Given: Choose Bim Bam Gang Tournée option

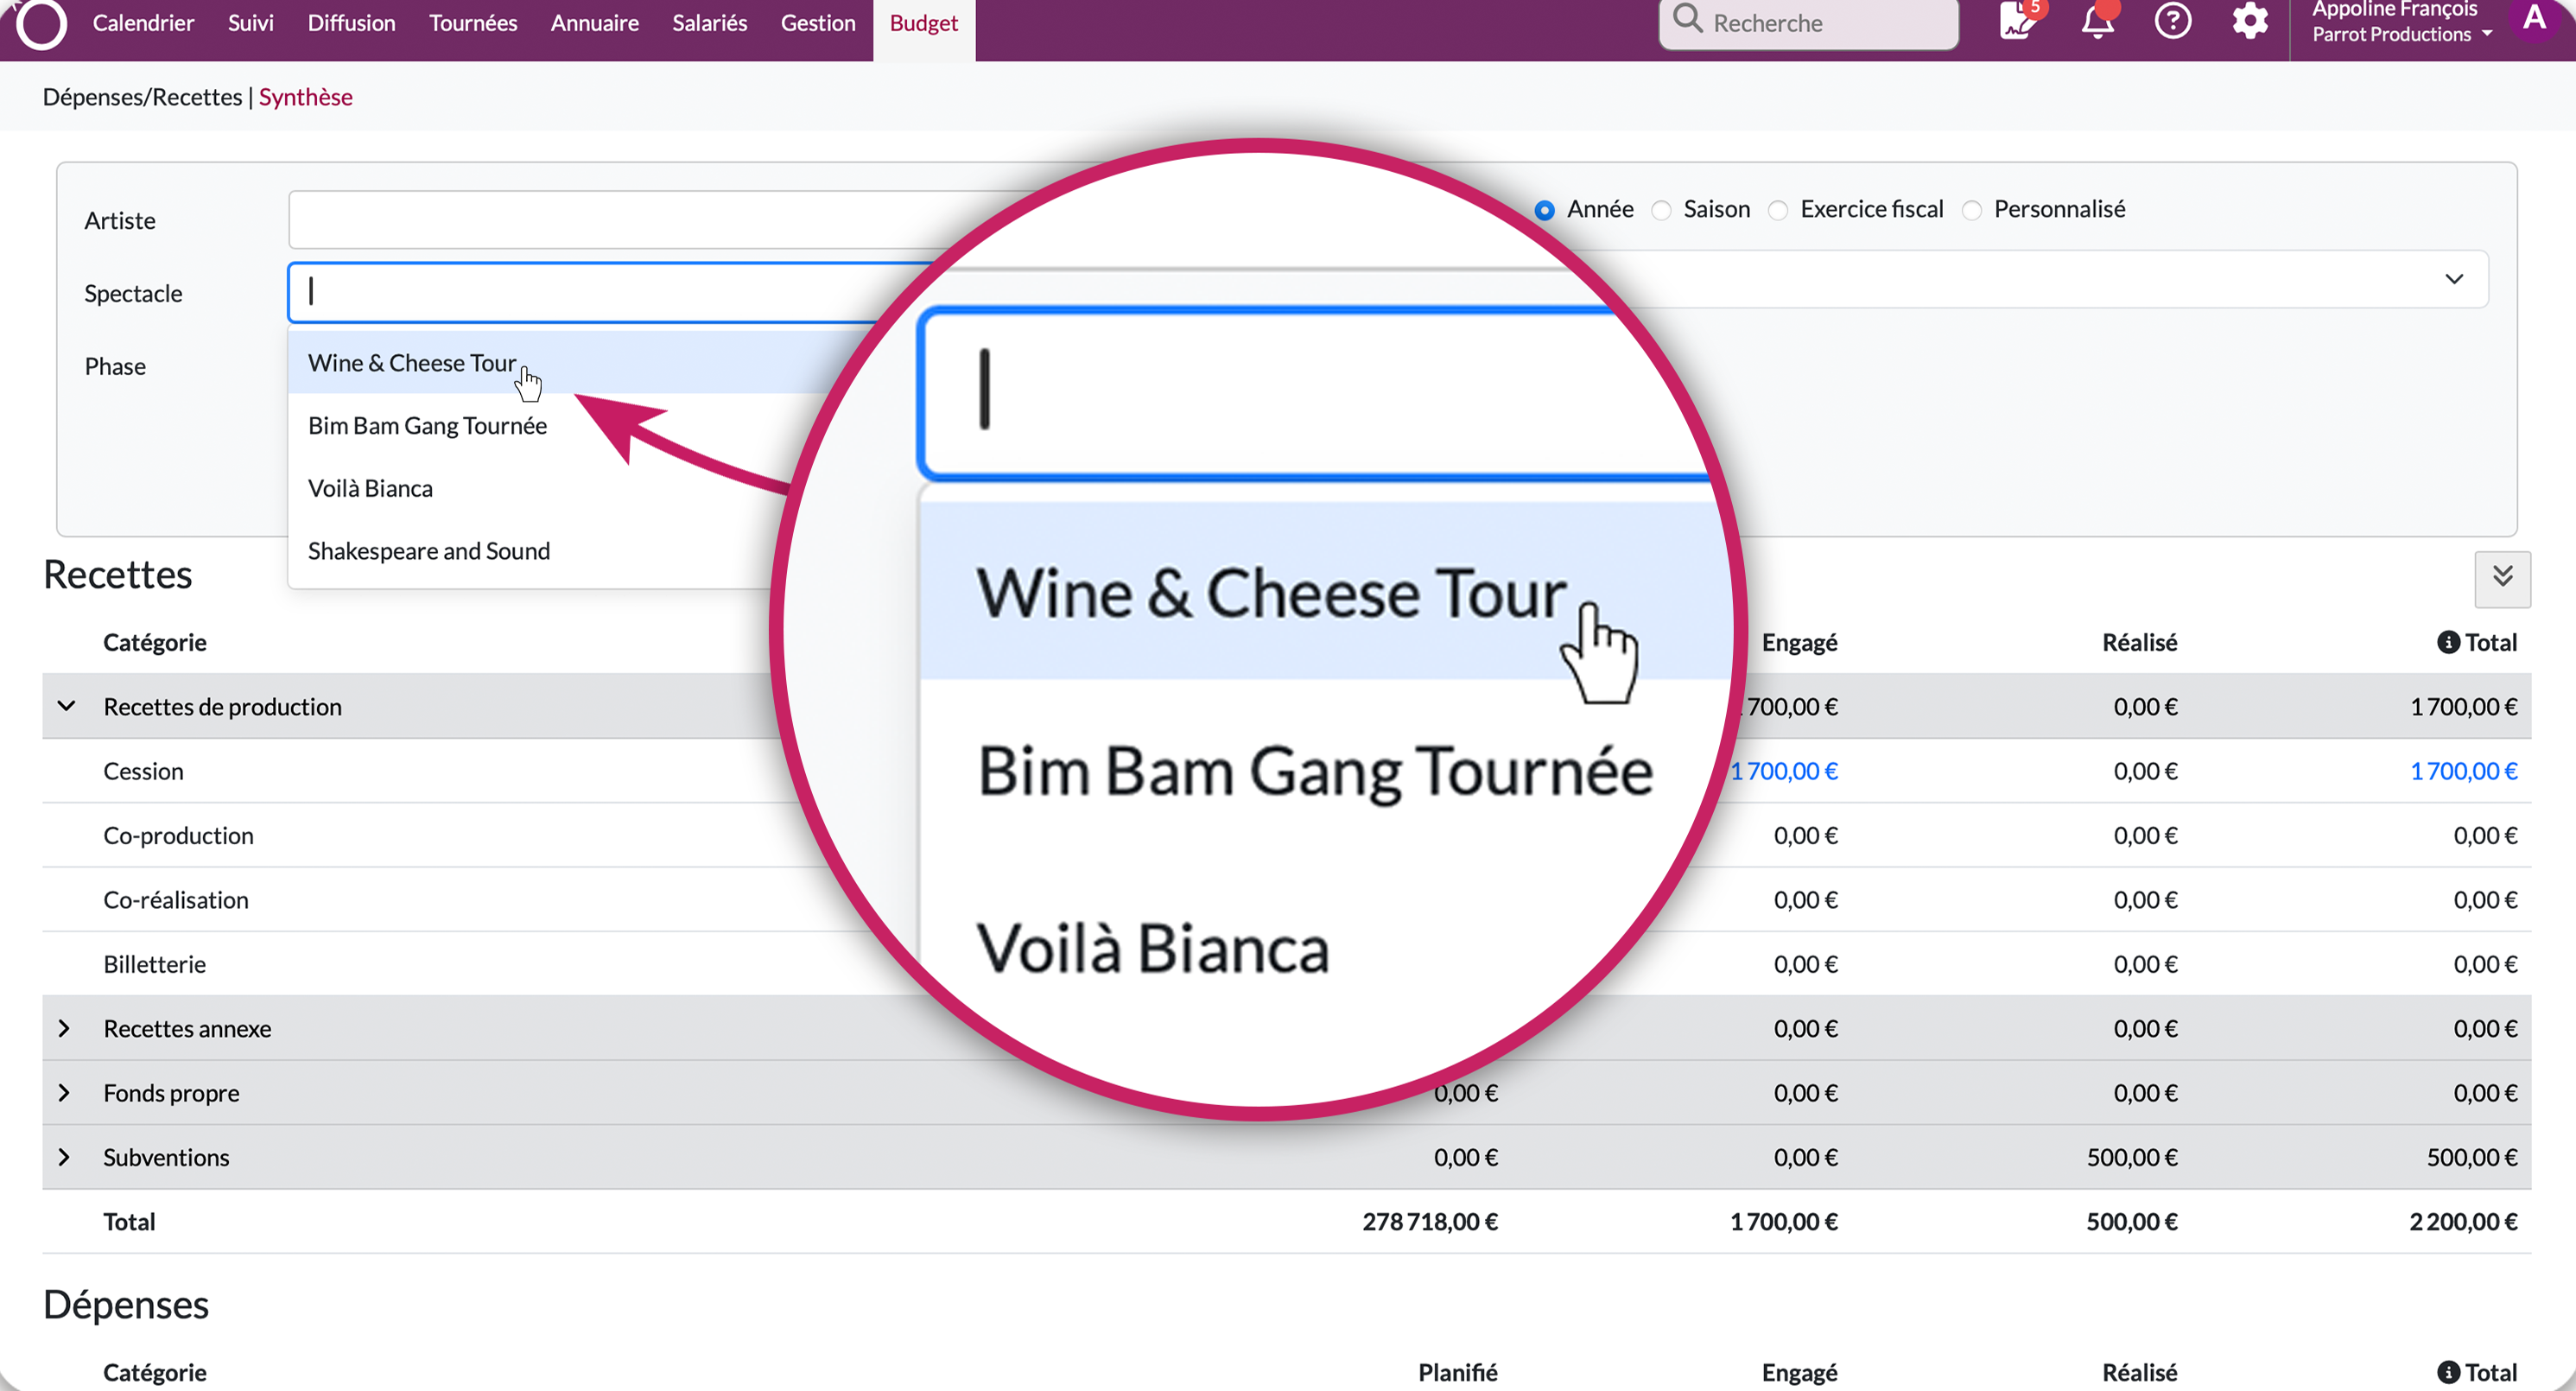Looking at the screenshot, I should tap(427, 426).
